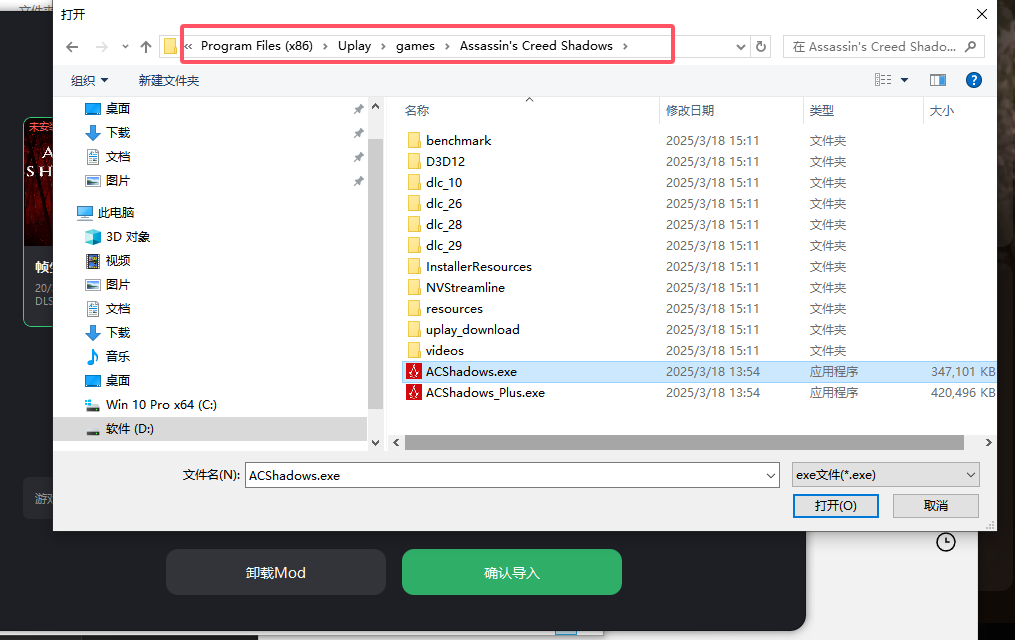This screenshot has width=1015, height=640.
Task: Go up one folder level
Action: tap(146, 47)
